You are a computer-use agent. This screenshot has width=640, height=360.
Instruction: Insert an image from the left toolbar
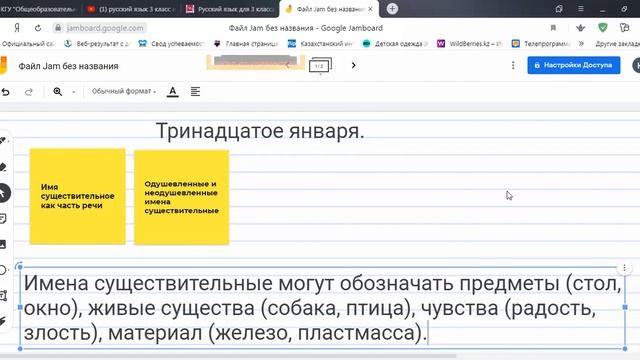point(3,244)
